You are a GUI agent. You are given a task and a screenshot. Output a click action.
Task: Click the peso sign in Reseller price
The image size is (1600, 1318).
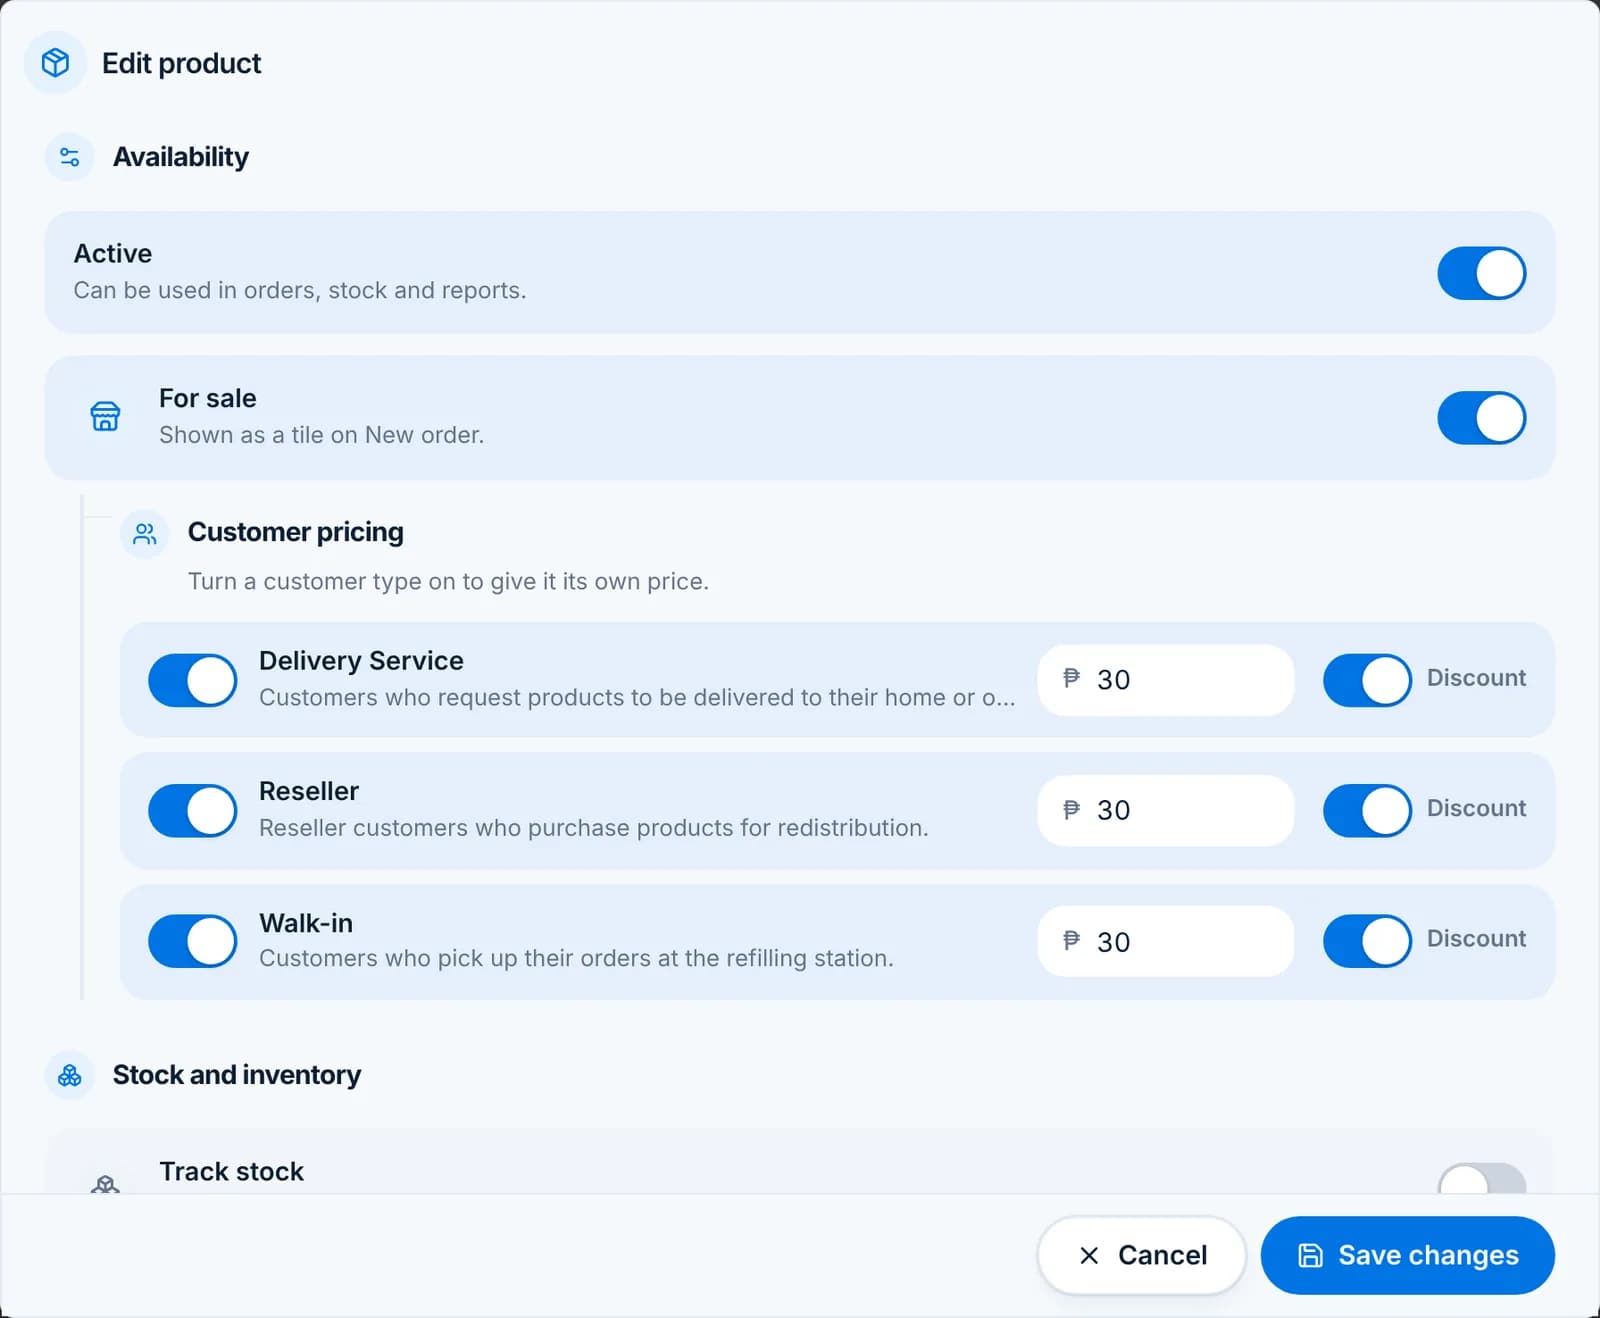[1071, 809]
